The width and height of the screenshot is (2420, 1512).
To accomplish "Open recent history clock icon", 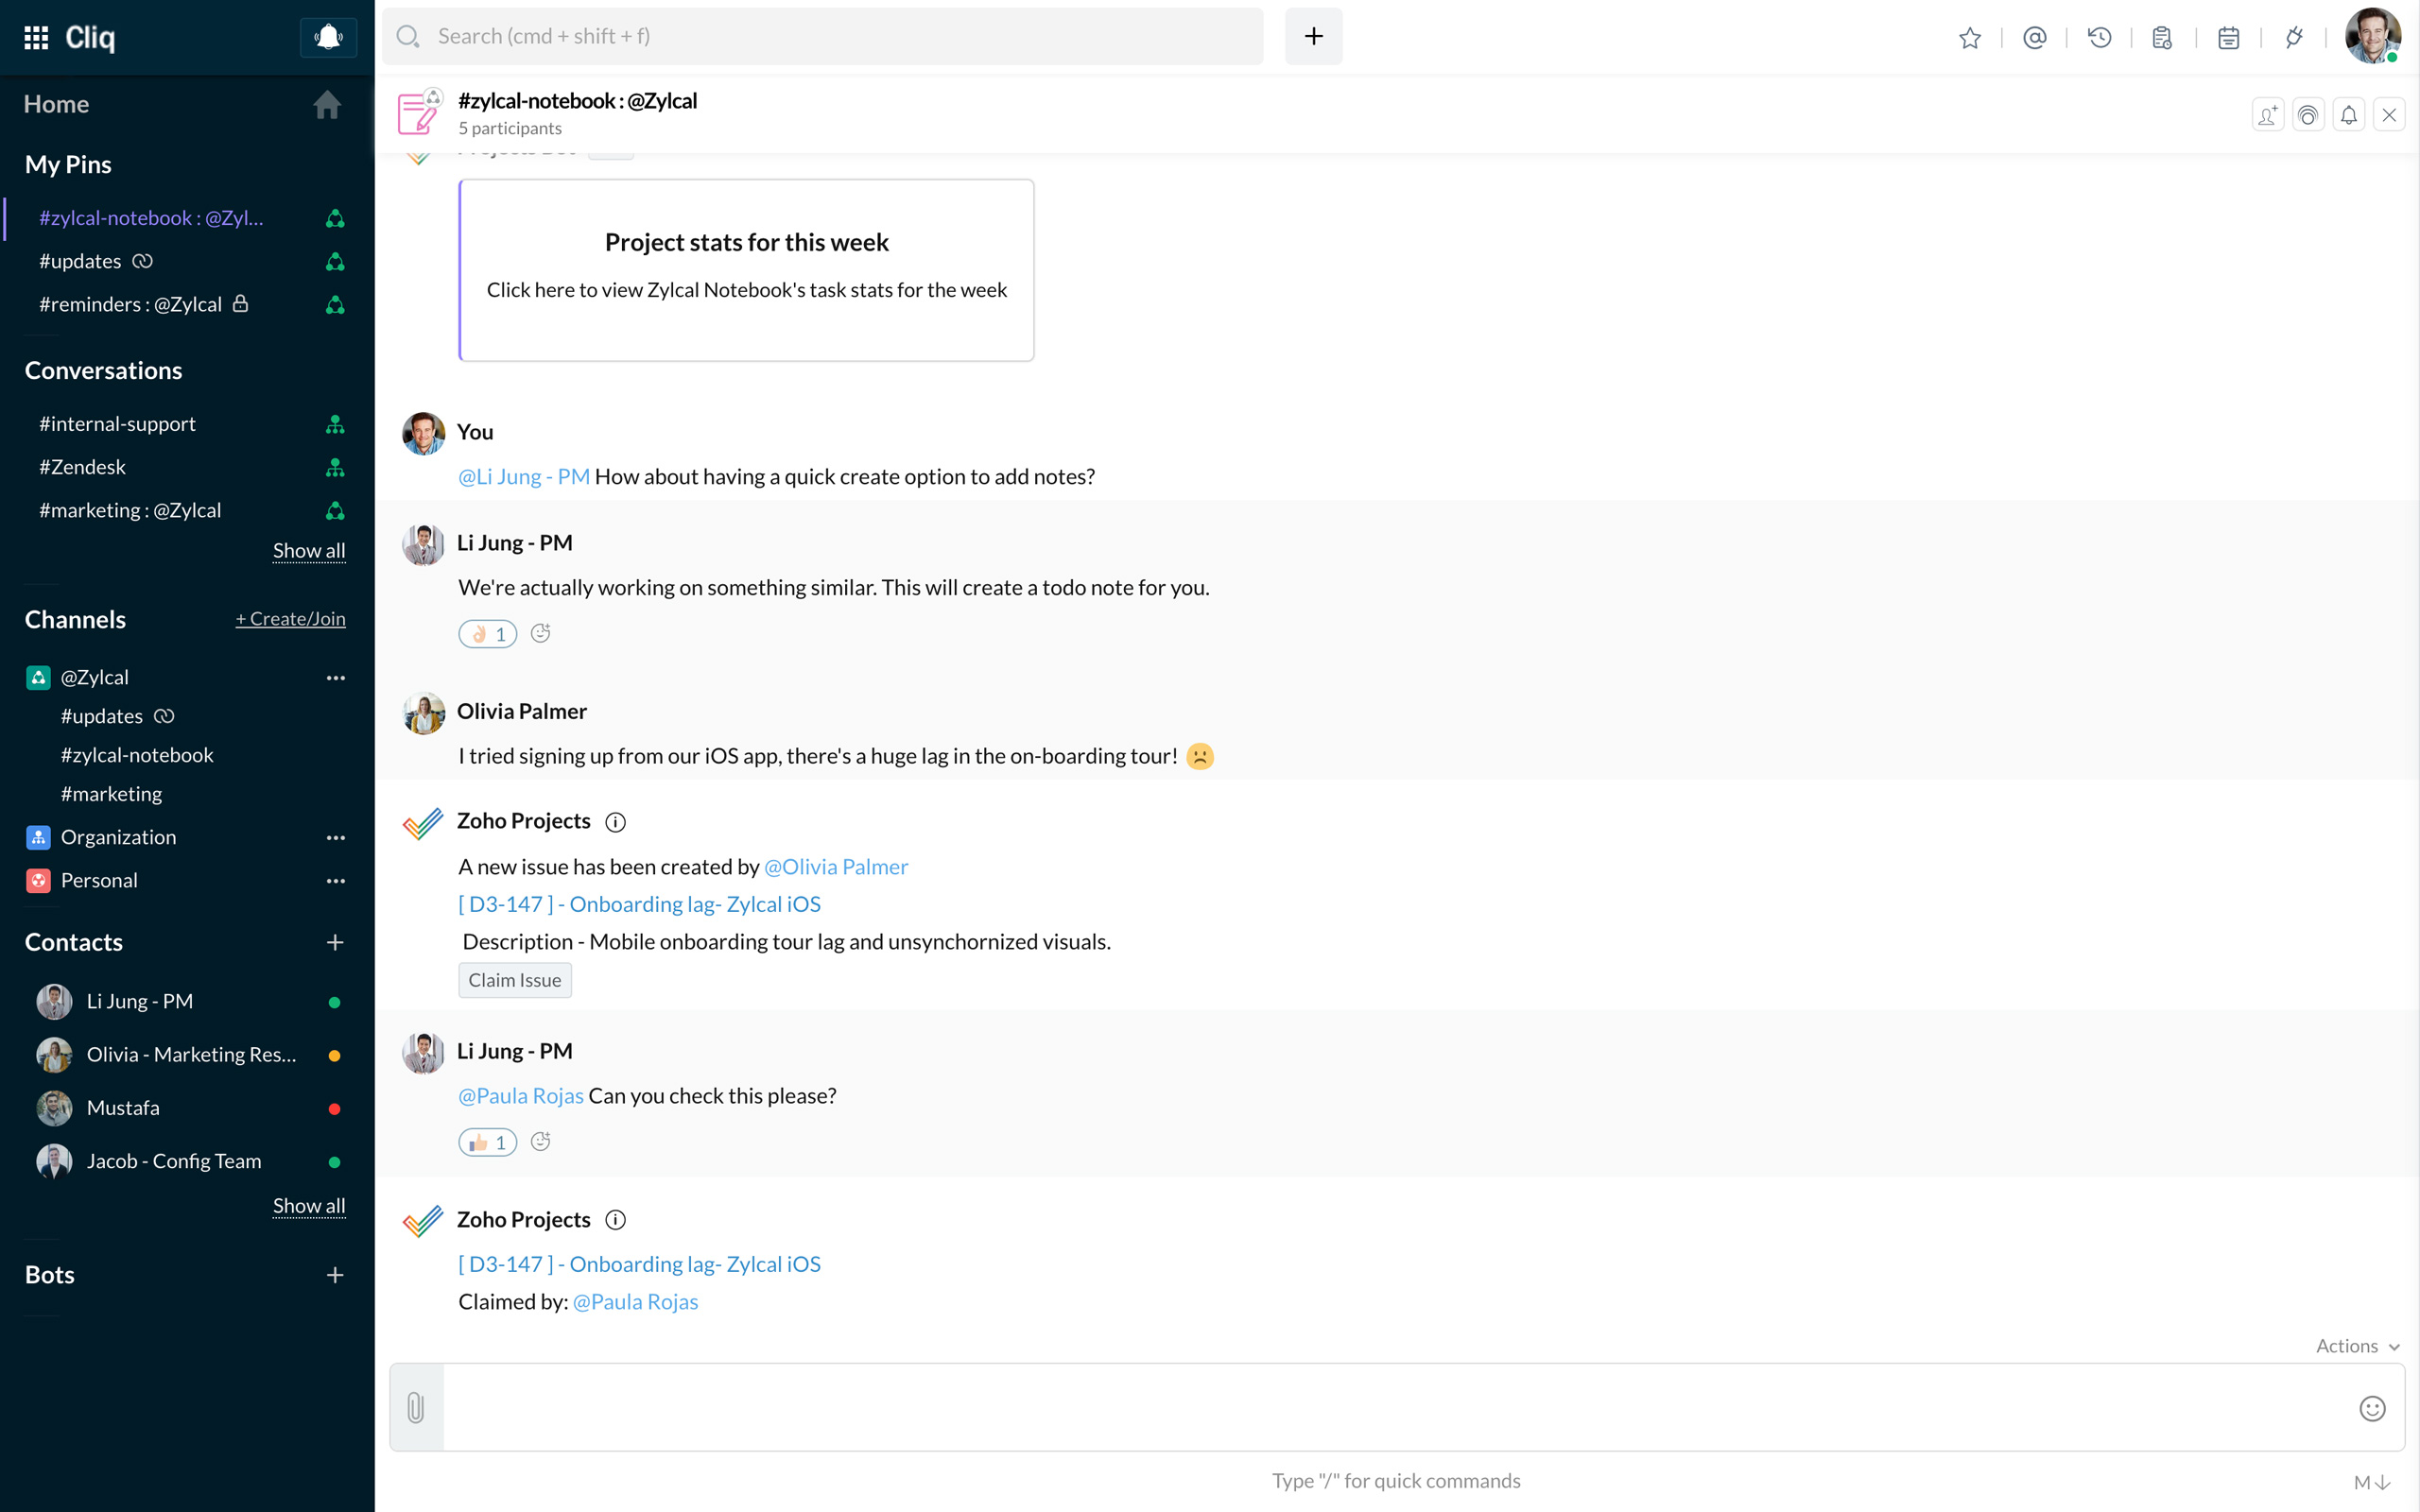I will click(x=2099, y=38).
